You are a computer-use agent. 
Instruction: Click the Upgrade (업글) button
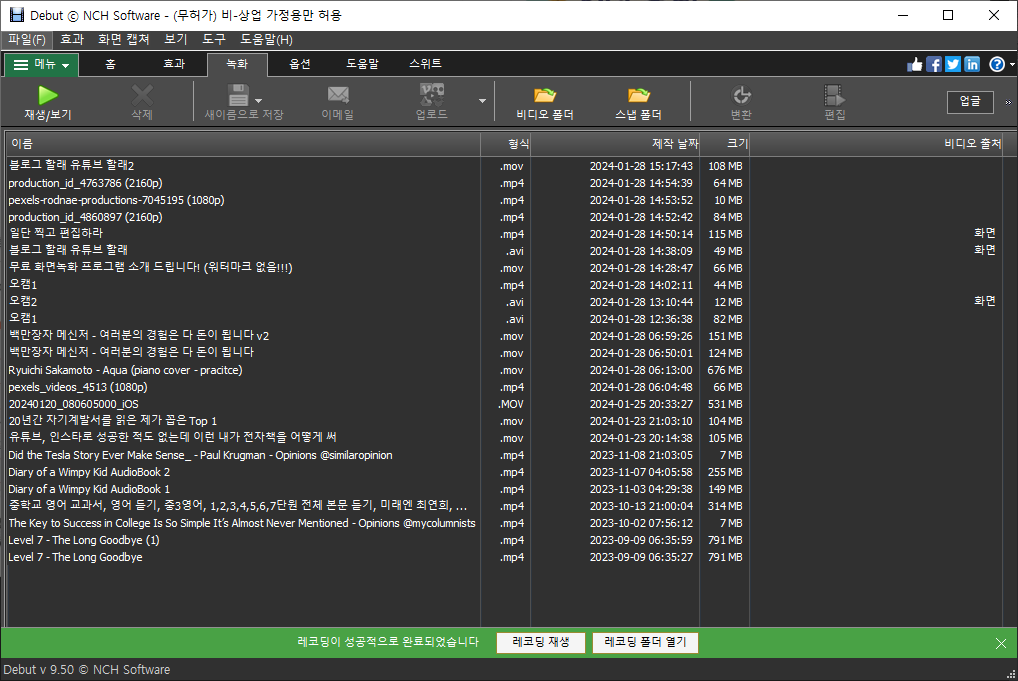pyautogui.click(x=970, y=101)
